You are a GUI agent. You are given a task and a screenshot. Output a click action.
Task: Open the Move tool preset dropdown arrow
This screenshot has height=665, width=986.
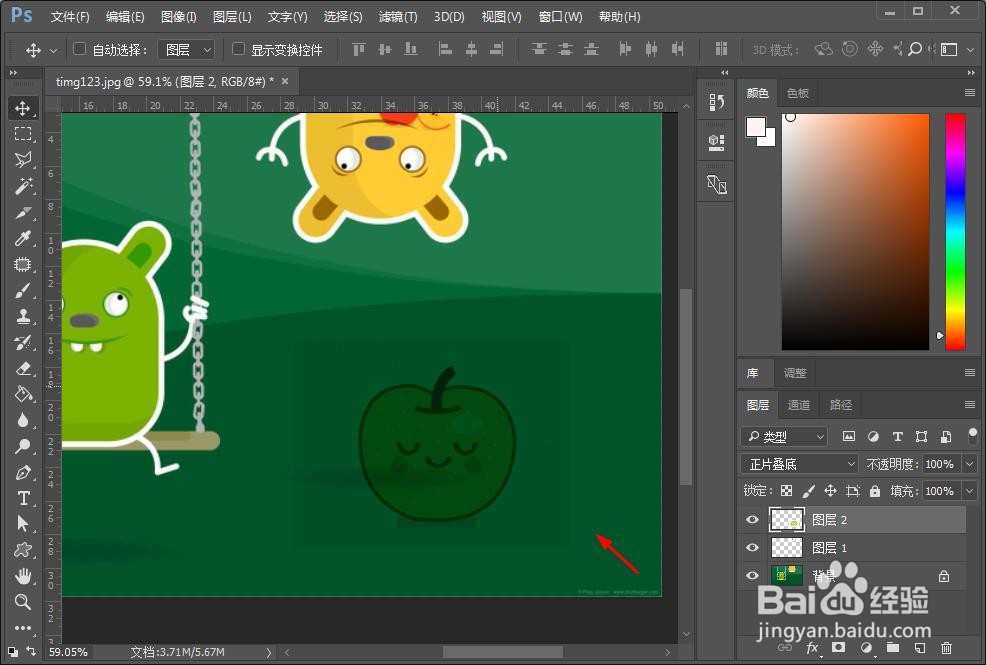pos(53,50)
